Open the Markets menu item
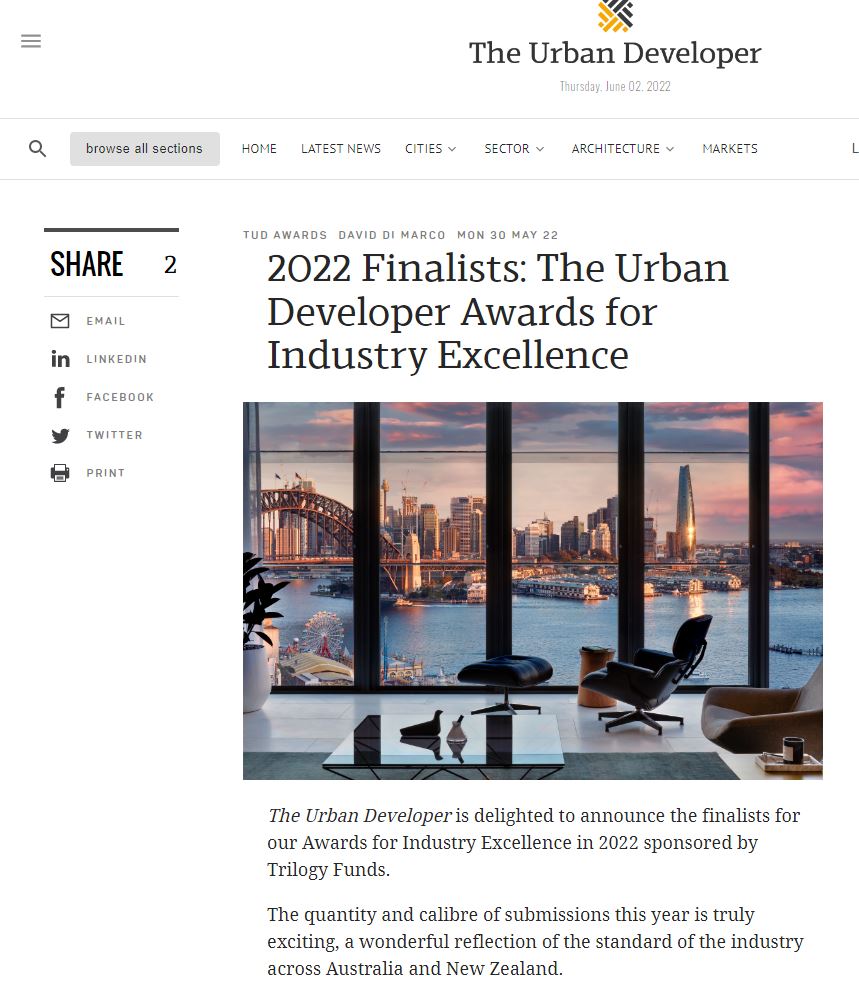This screenshot has width=859, height=987. (x=730, y=149)
